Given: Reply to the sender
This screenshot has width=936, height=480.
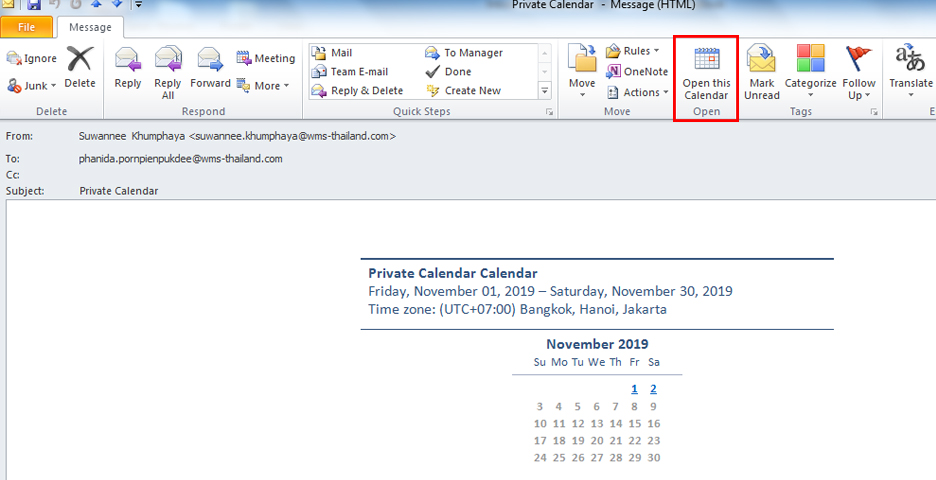Looking at the screenshot, I should (x=128, y=67).
